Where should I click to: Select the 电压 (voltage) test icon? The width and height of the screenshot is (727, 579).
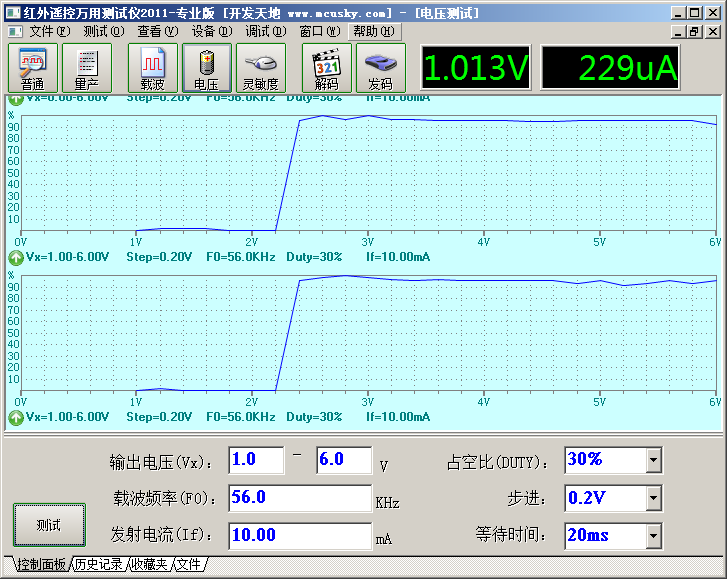(207, 68)
